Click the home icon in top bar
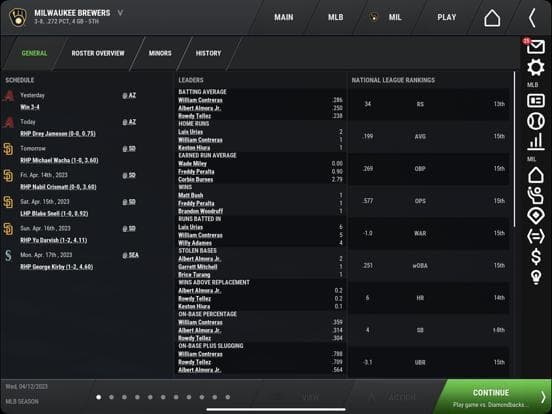552x414 pixels. [492, 18]
